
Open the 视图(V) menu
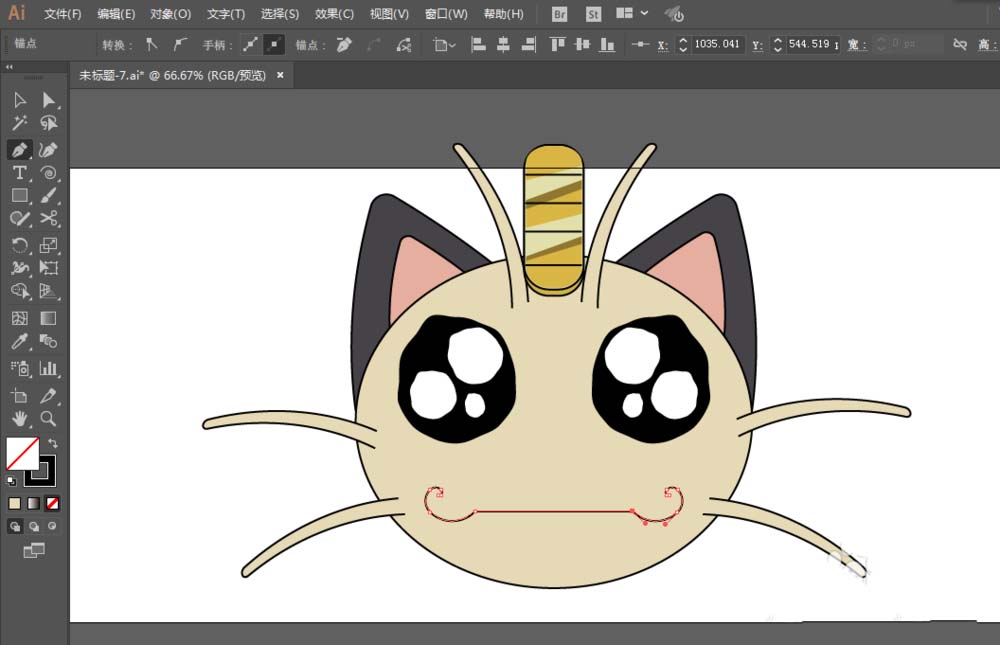pos(389,14)
